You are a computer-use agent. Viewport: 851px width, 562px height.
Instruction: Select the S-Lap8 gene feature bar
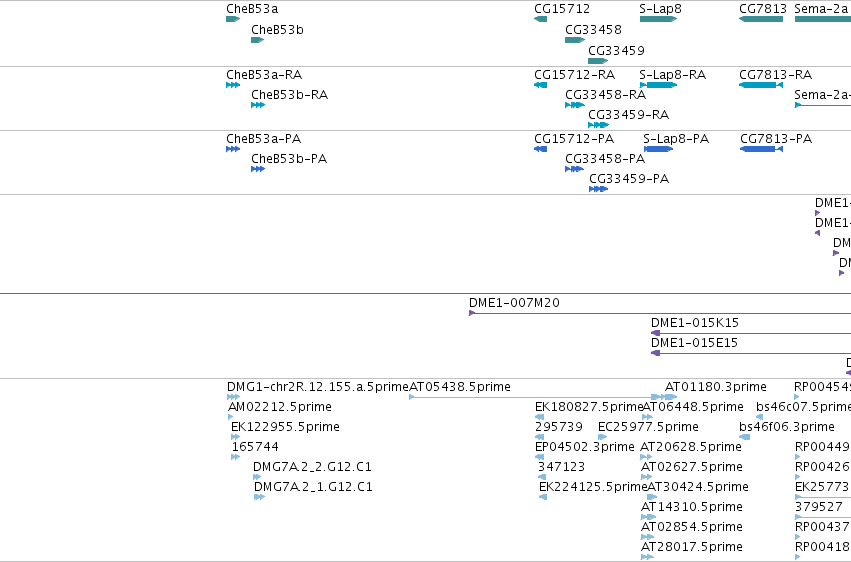(658, 19)
